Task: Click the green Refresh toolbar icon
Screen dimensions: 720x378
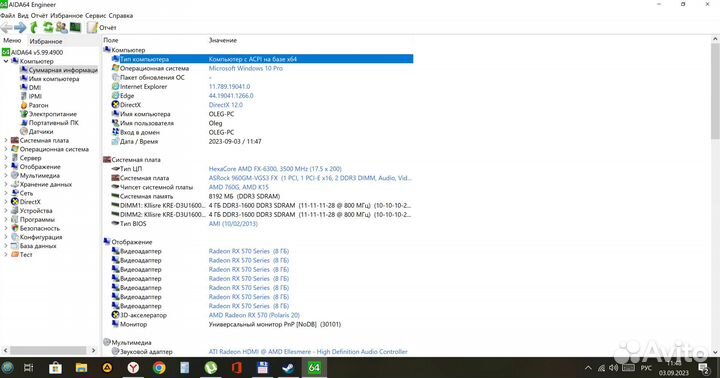Action: tap(48, 28)
